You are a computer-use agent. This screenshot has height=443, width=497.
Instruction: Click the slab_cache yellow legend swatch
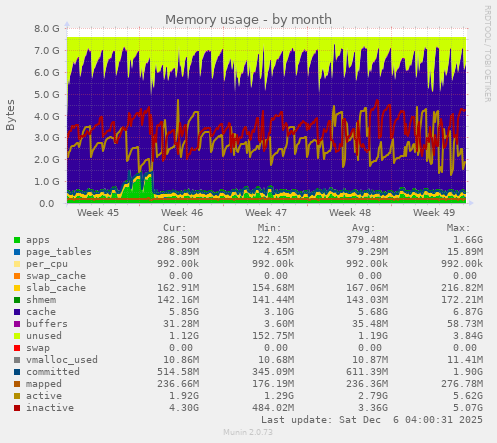[x=17, y=288]
